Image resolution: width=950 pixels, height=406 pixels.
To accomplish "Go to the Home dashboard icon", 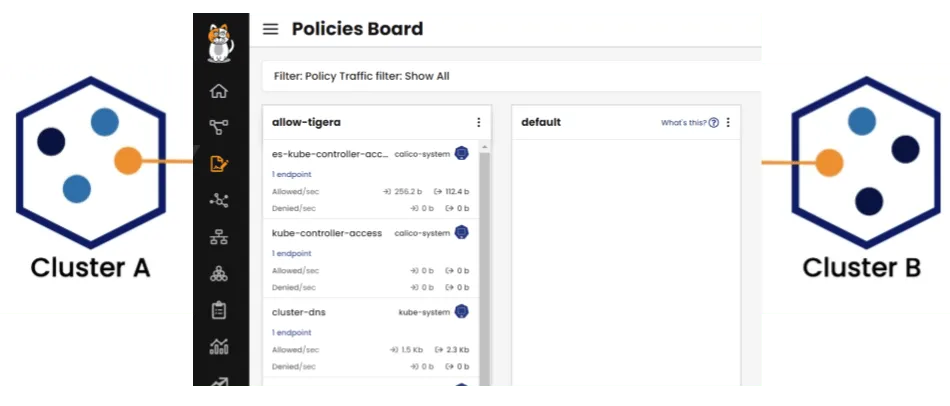I will [219, 92].
